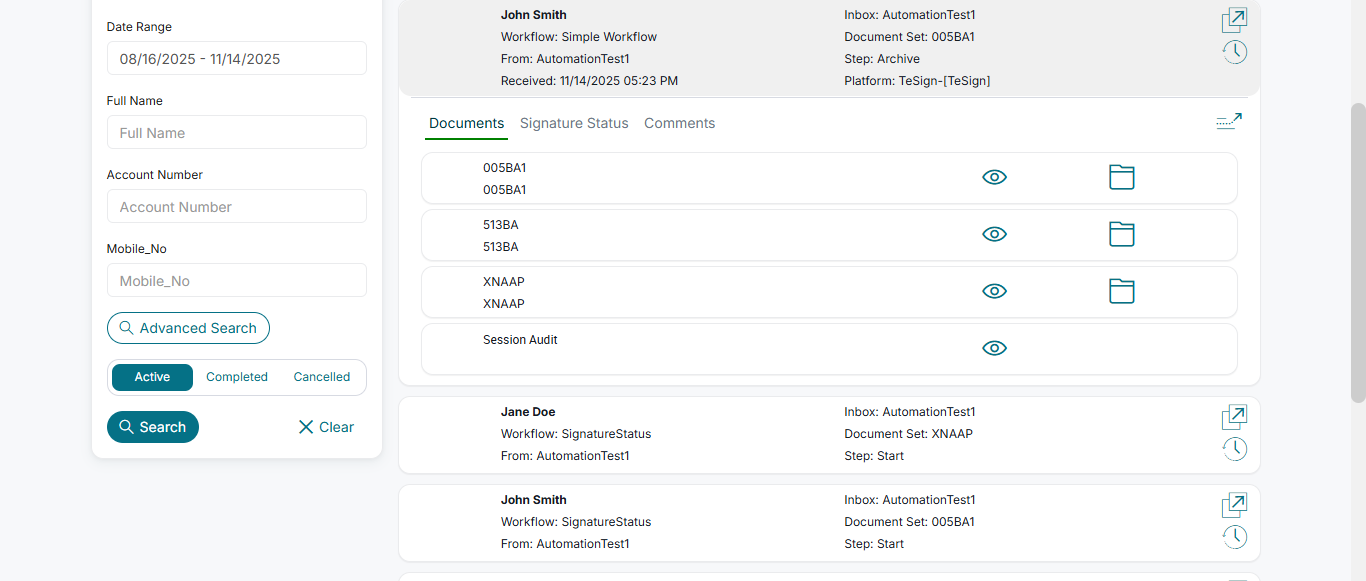Select the Cancelled status filter

(x=321, y=377)
